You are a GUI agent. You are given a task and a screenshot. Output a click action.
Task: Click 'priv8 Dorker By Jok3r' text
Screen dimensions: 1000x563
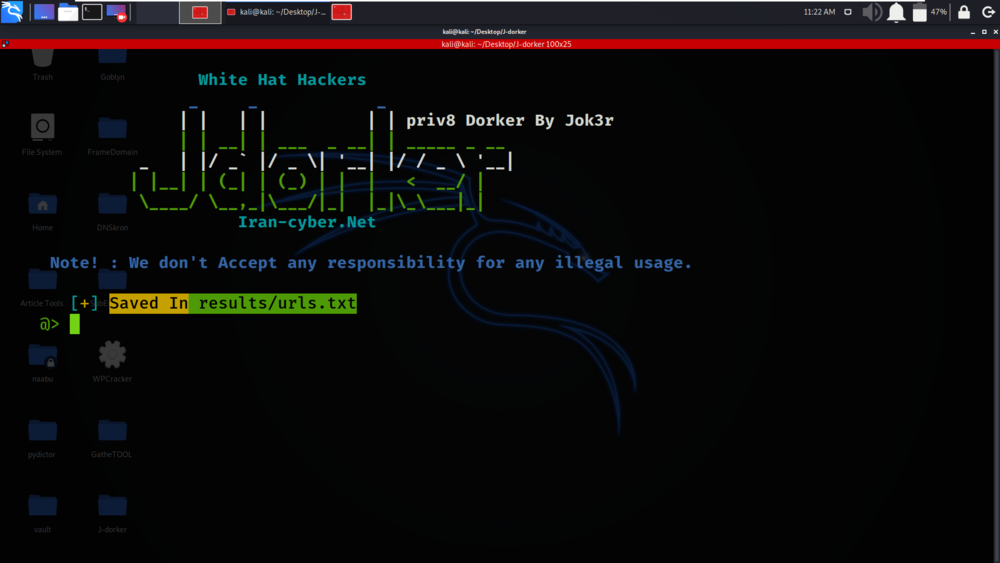[510, 121]
